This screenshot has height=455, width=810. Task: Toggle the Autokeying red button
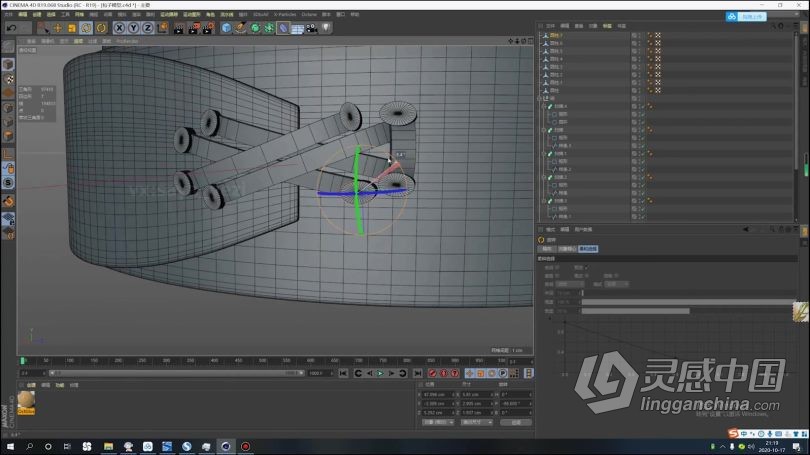coord(444,373)
